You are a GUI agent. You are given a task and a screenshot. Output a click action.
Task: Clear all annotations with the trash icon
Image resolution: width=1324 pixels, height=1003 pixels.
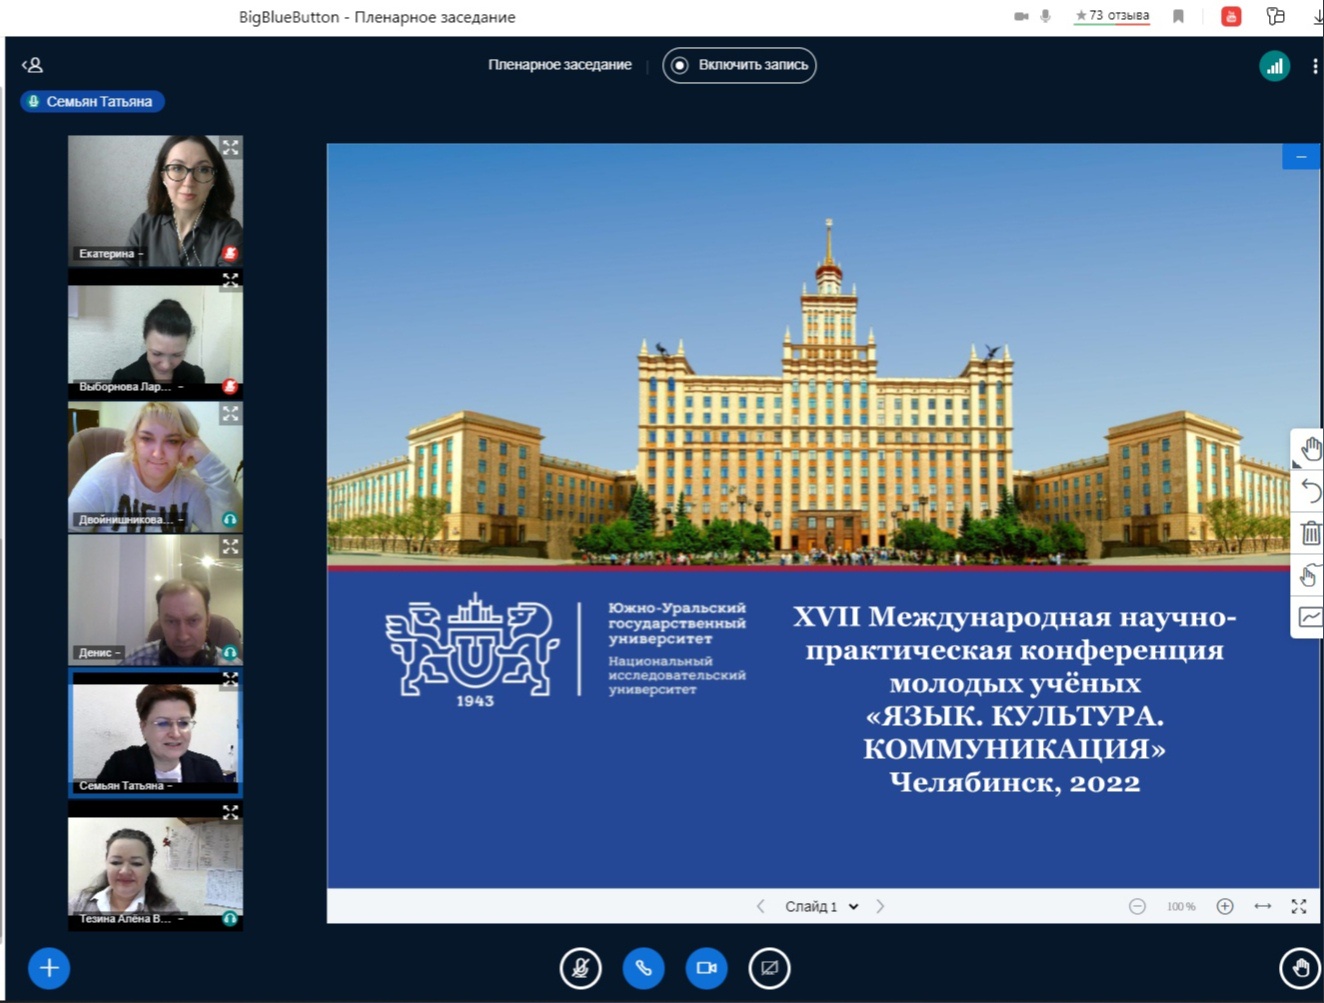[1310, 533]
